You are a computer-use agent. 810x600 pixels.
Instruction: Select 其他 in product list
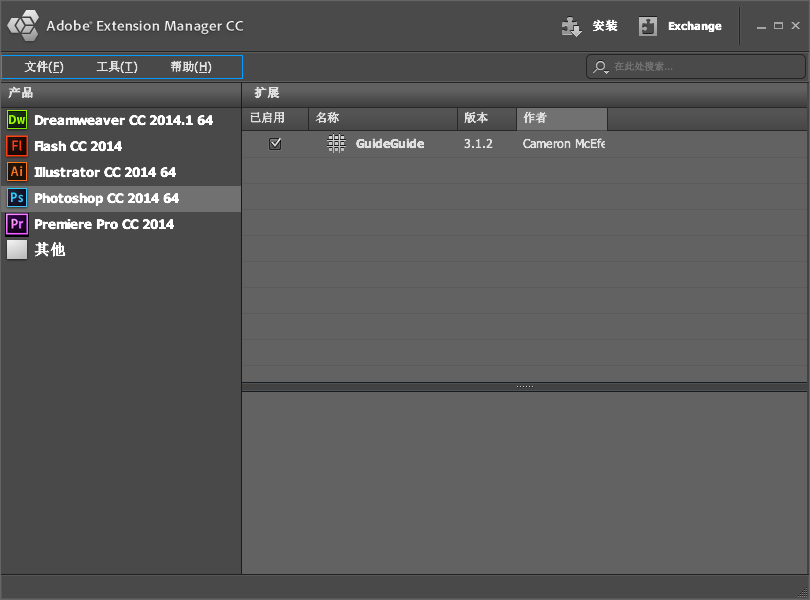[x=121, y=250]
